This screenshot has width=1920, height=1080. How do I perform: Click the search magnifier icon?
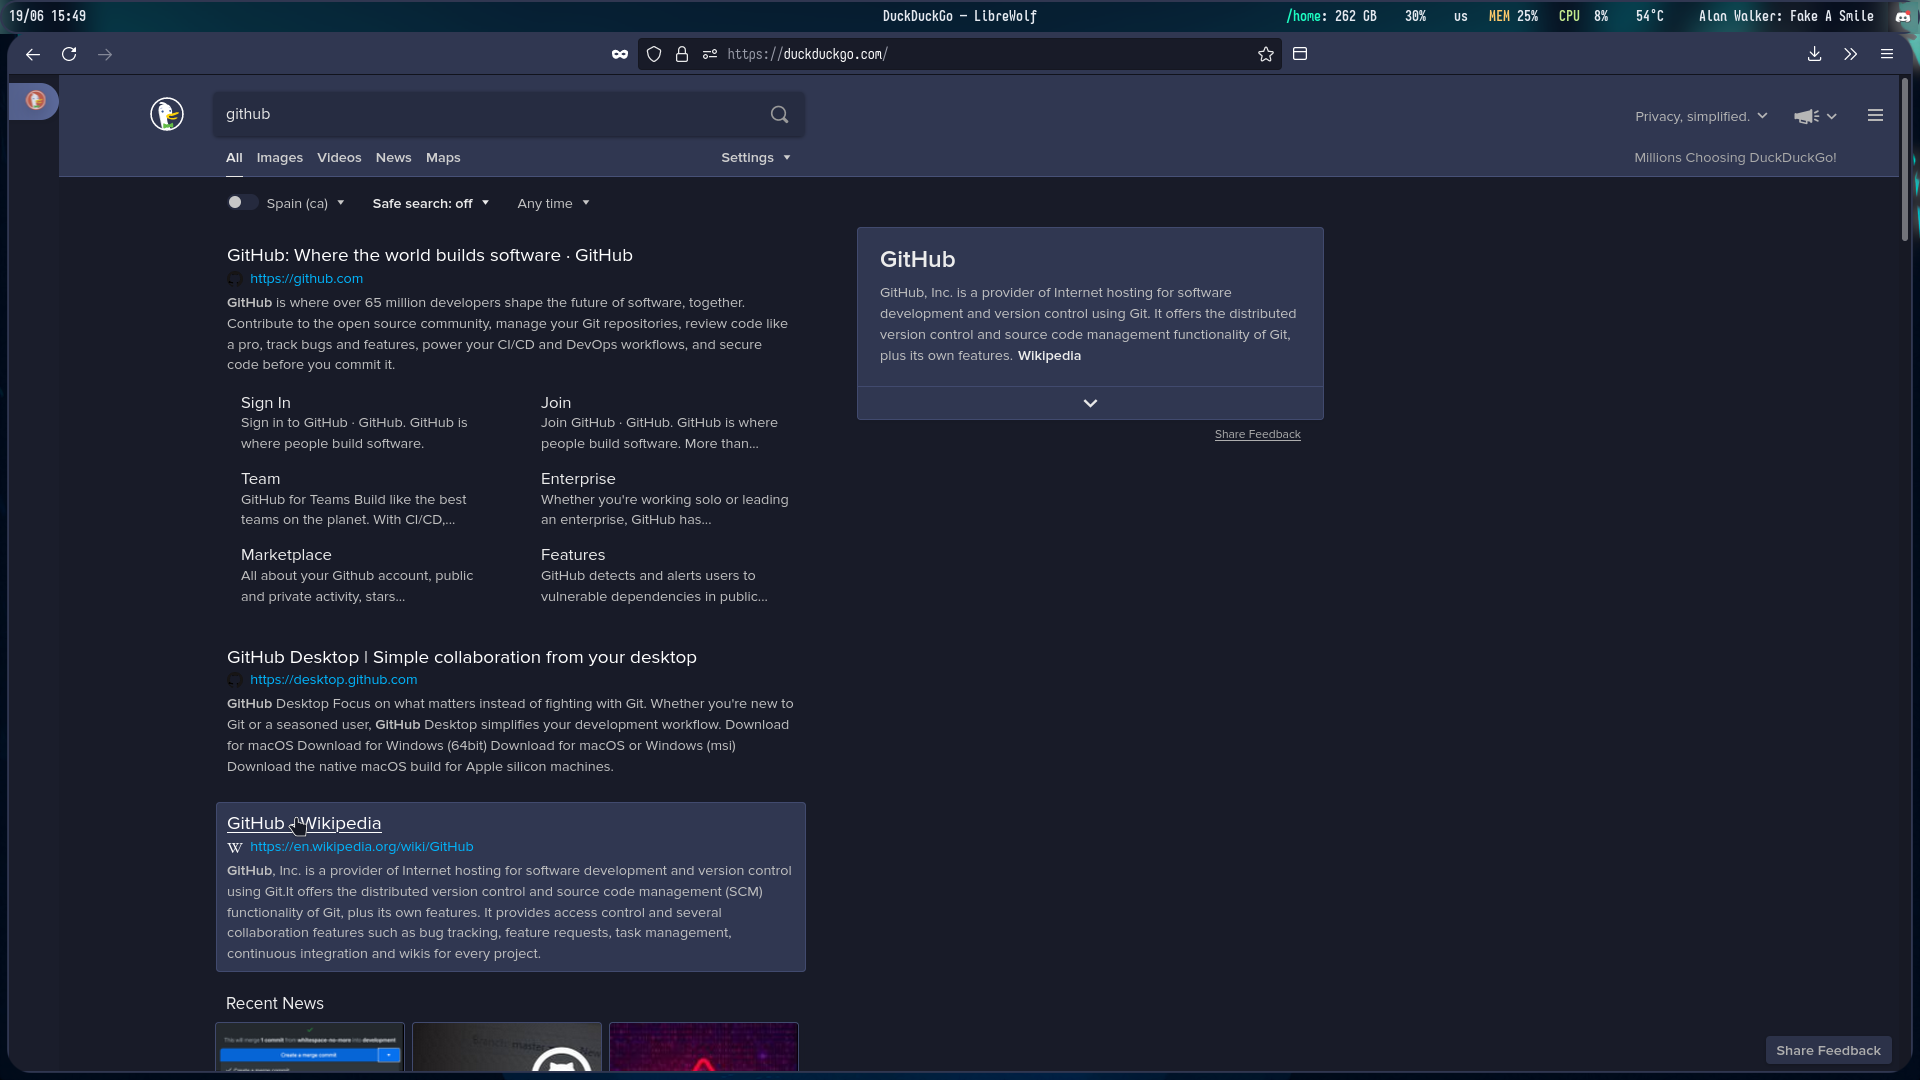click(x=779, y=114)
